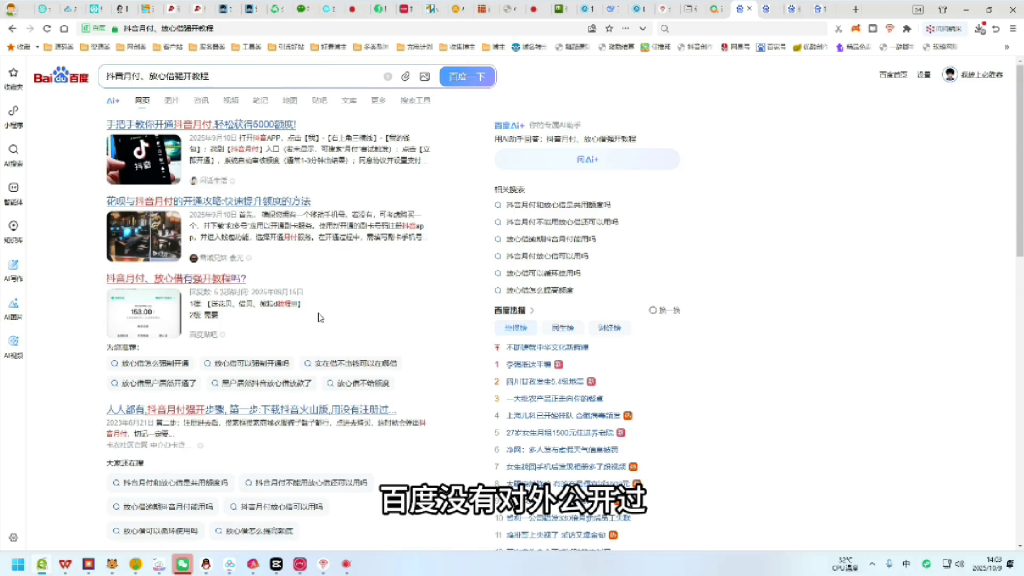Image resolution: width=1024 pixels, height=576 pixels.
Task: Open Baidu image search via camera icon
Action: [425, 76]
